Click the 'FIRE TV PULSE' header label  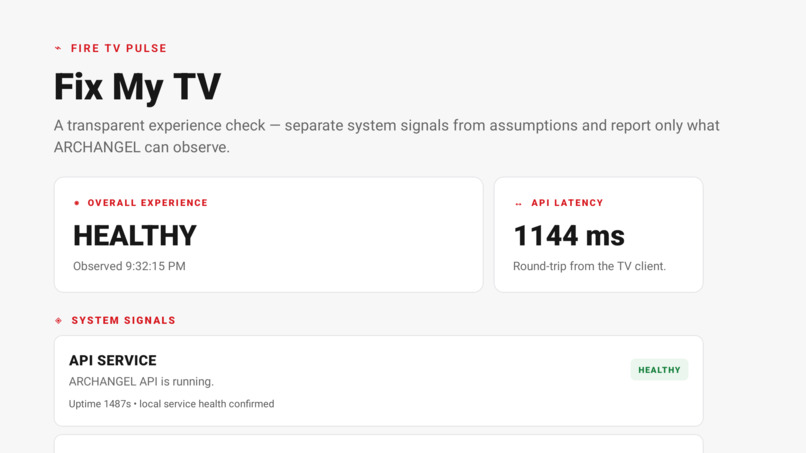pos(119,48)
